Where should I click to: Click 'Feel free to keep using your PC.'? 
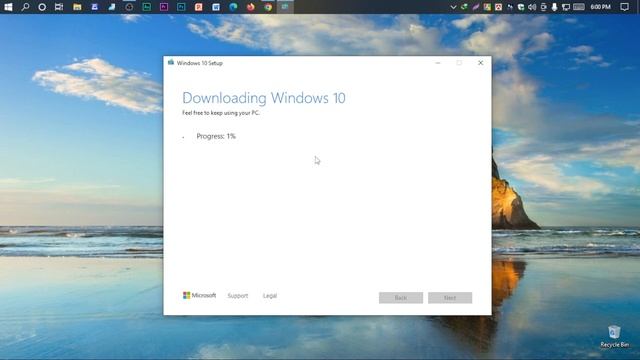click(221, 113)
